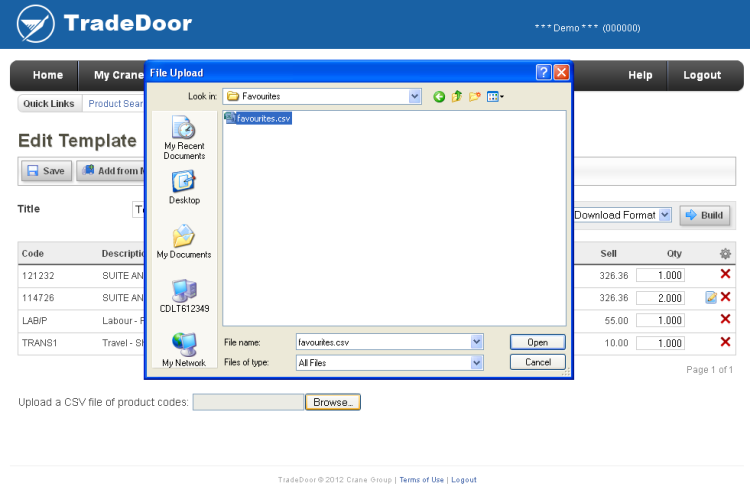Click the Cancel button

(538, 362)
